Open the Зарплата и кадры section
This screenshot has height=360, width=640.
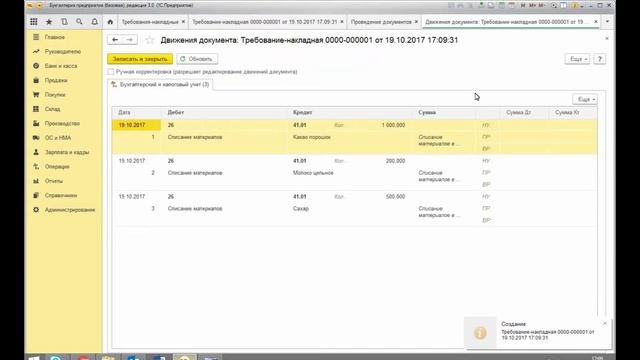click(67, 152)
